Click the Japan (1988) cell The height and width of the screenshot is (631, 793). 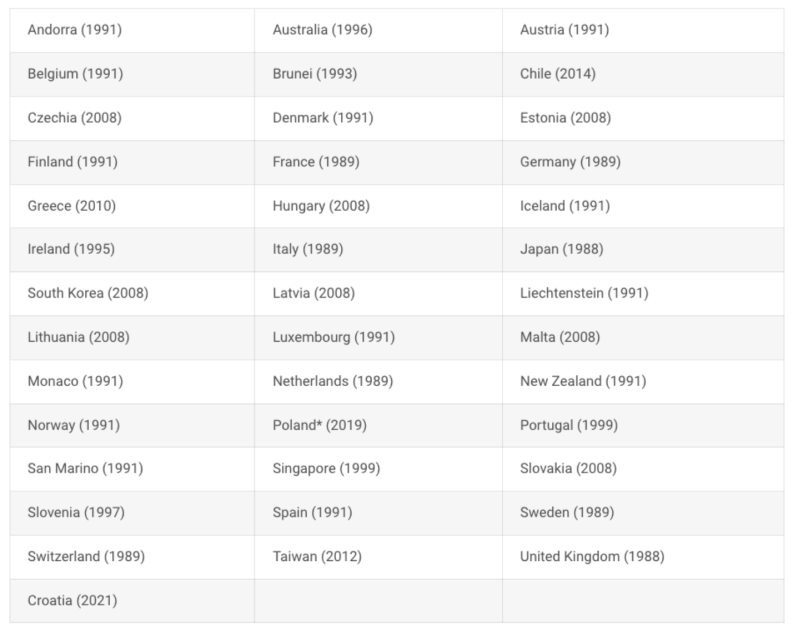(562, 249)
